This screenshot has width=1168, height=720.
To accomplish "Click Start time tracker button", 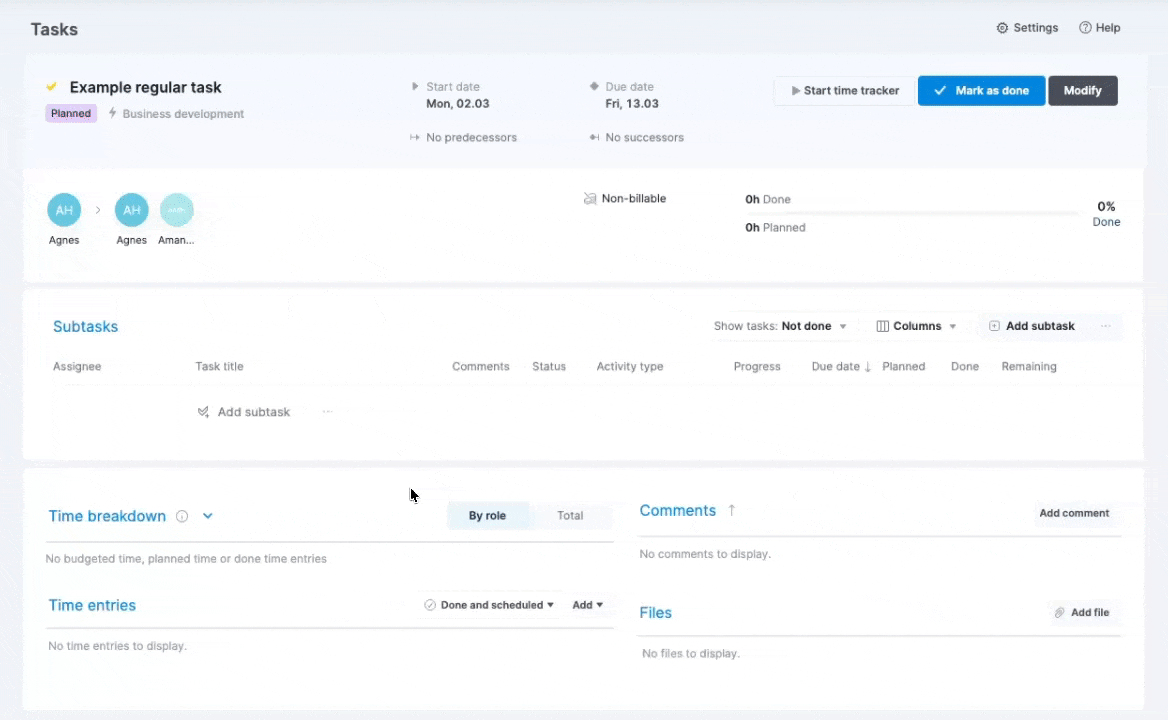I will [x=845, y=91].
